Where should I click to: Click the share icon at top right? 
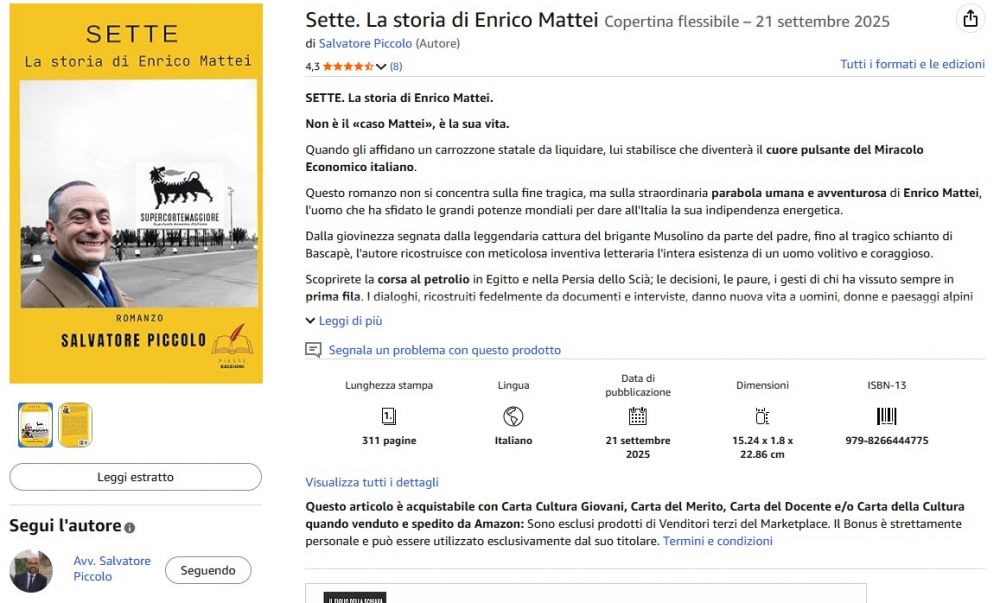(x=970, y=19)
